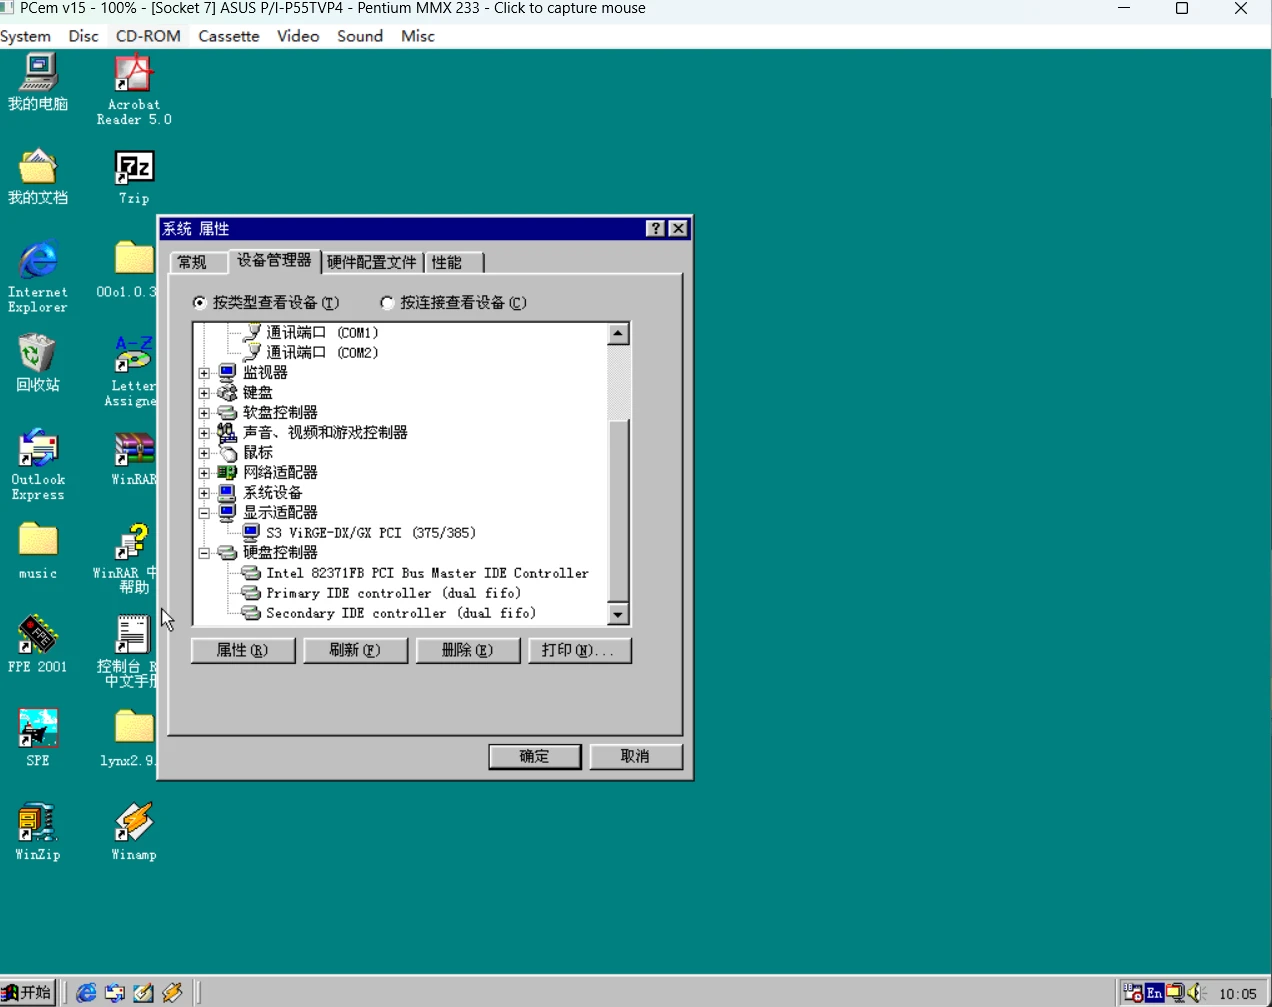The width and height of the screenshot is (1272, 1007).
Task: Collapse the 硬盘控制器 node
Action: (x=204, y=553)
